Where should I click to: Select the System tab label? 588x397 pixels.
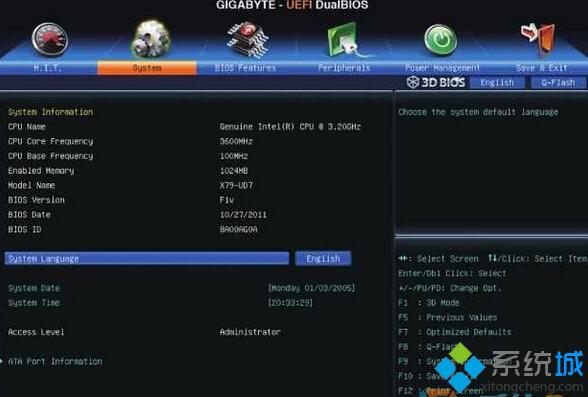tap(147, 68)
